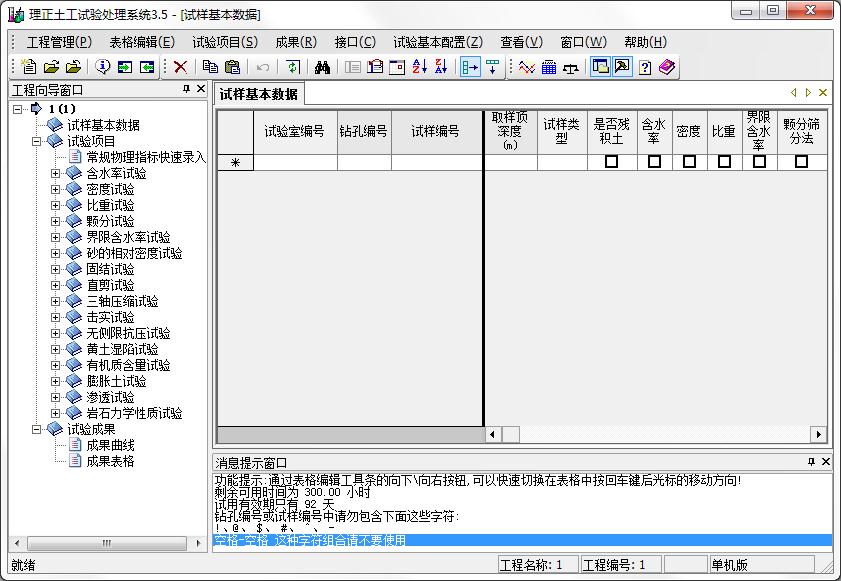Viewport: 841px width, 581px height.
Task: Open the 试验基本配置(Z) menu
Action: (438, 42)
